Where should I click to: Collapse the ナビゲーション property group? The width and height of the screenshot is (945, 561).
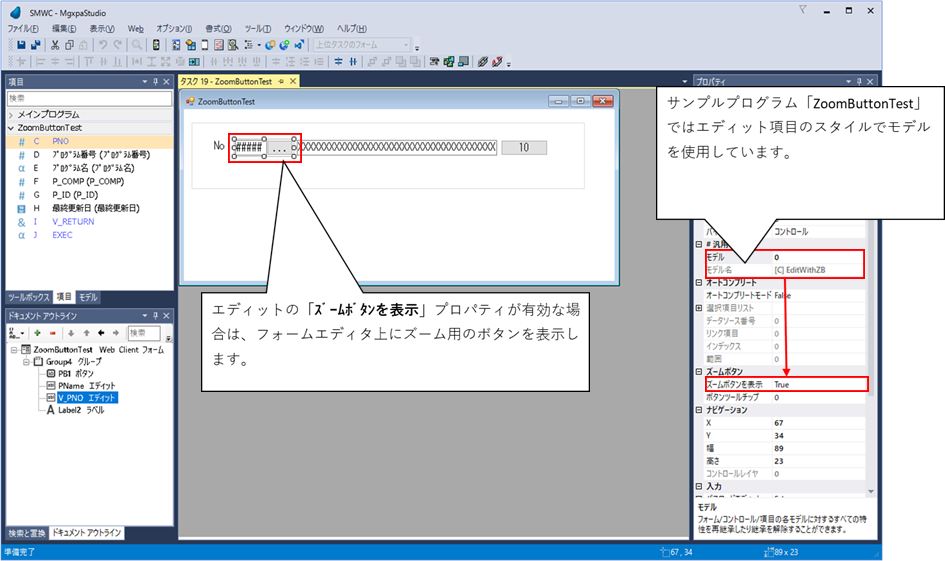click(x=699, y=410)
